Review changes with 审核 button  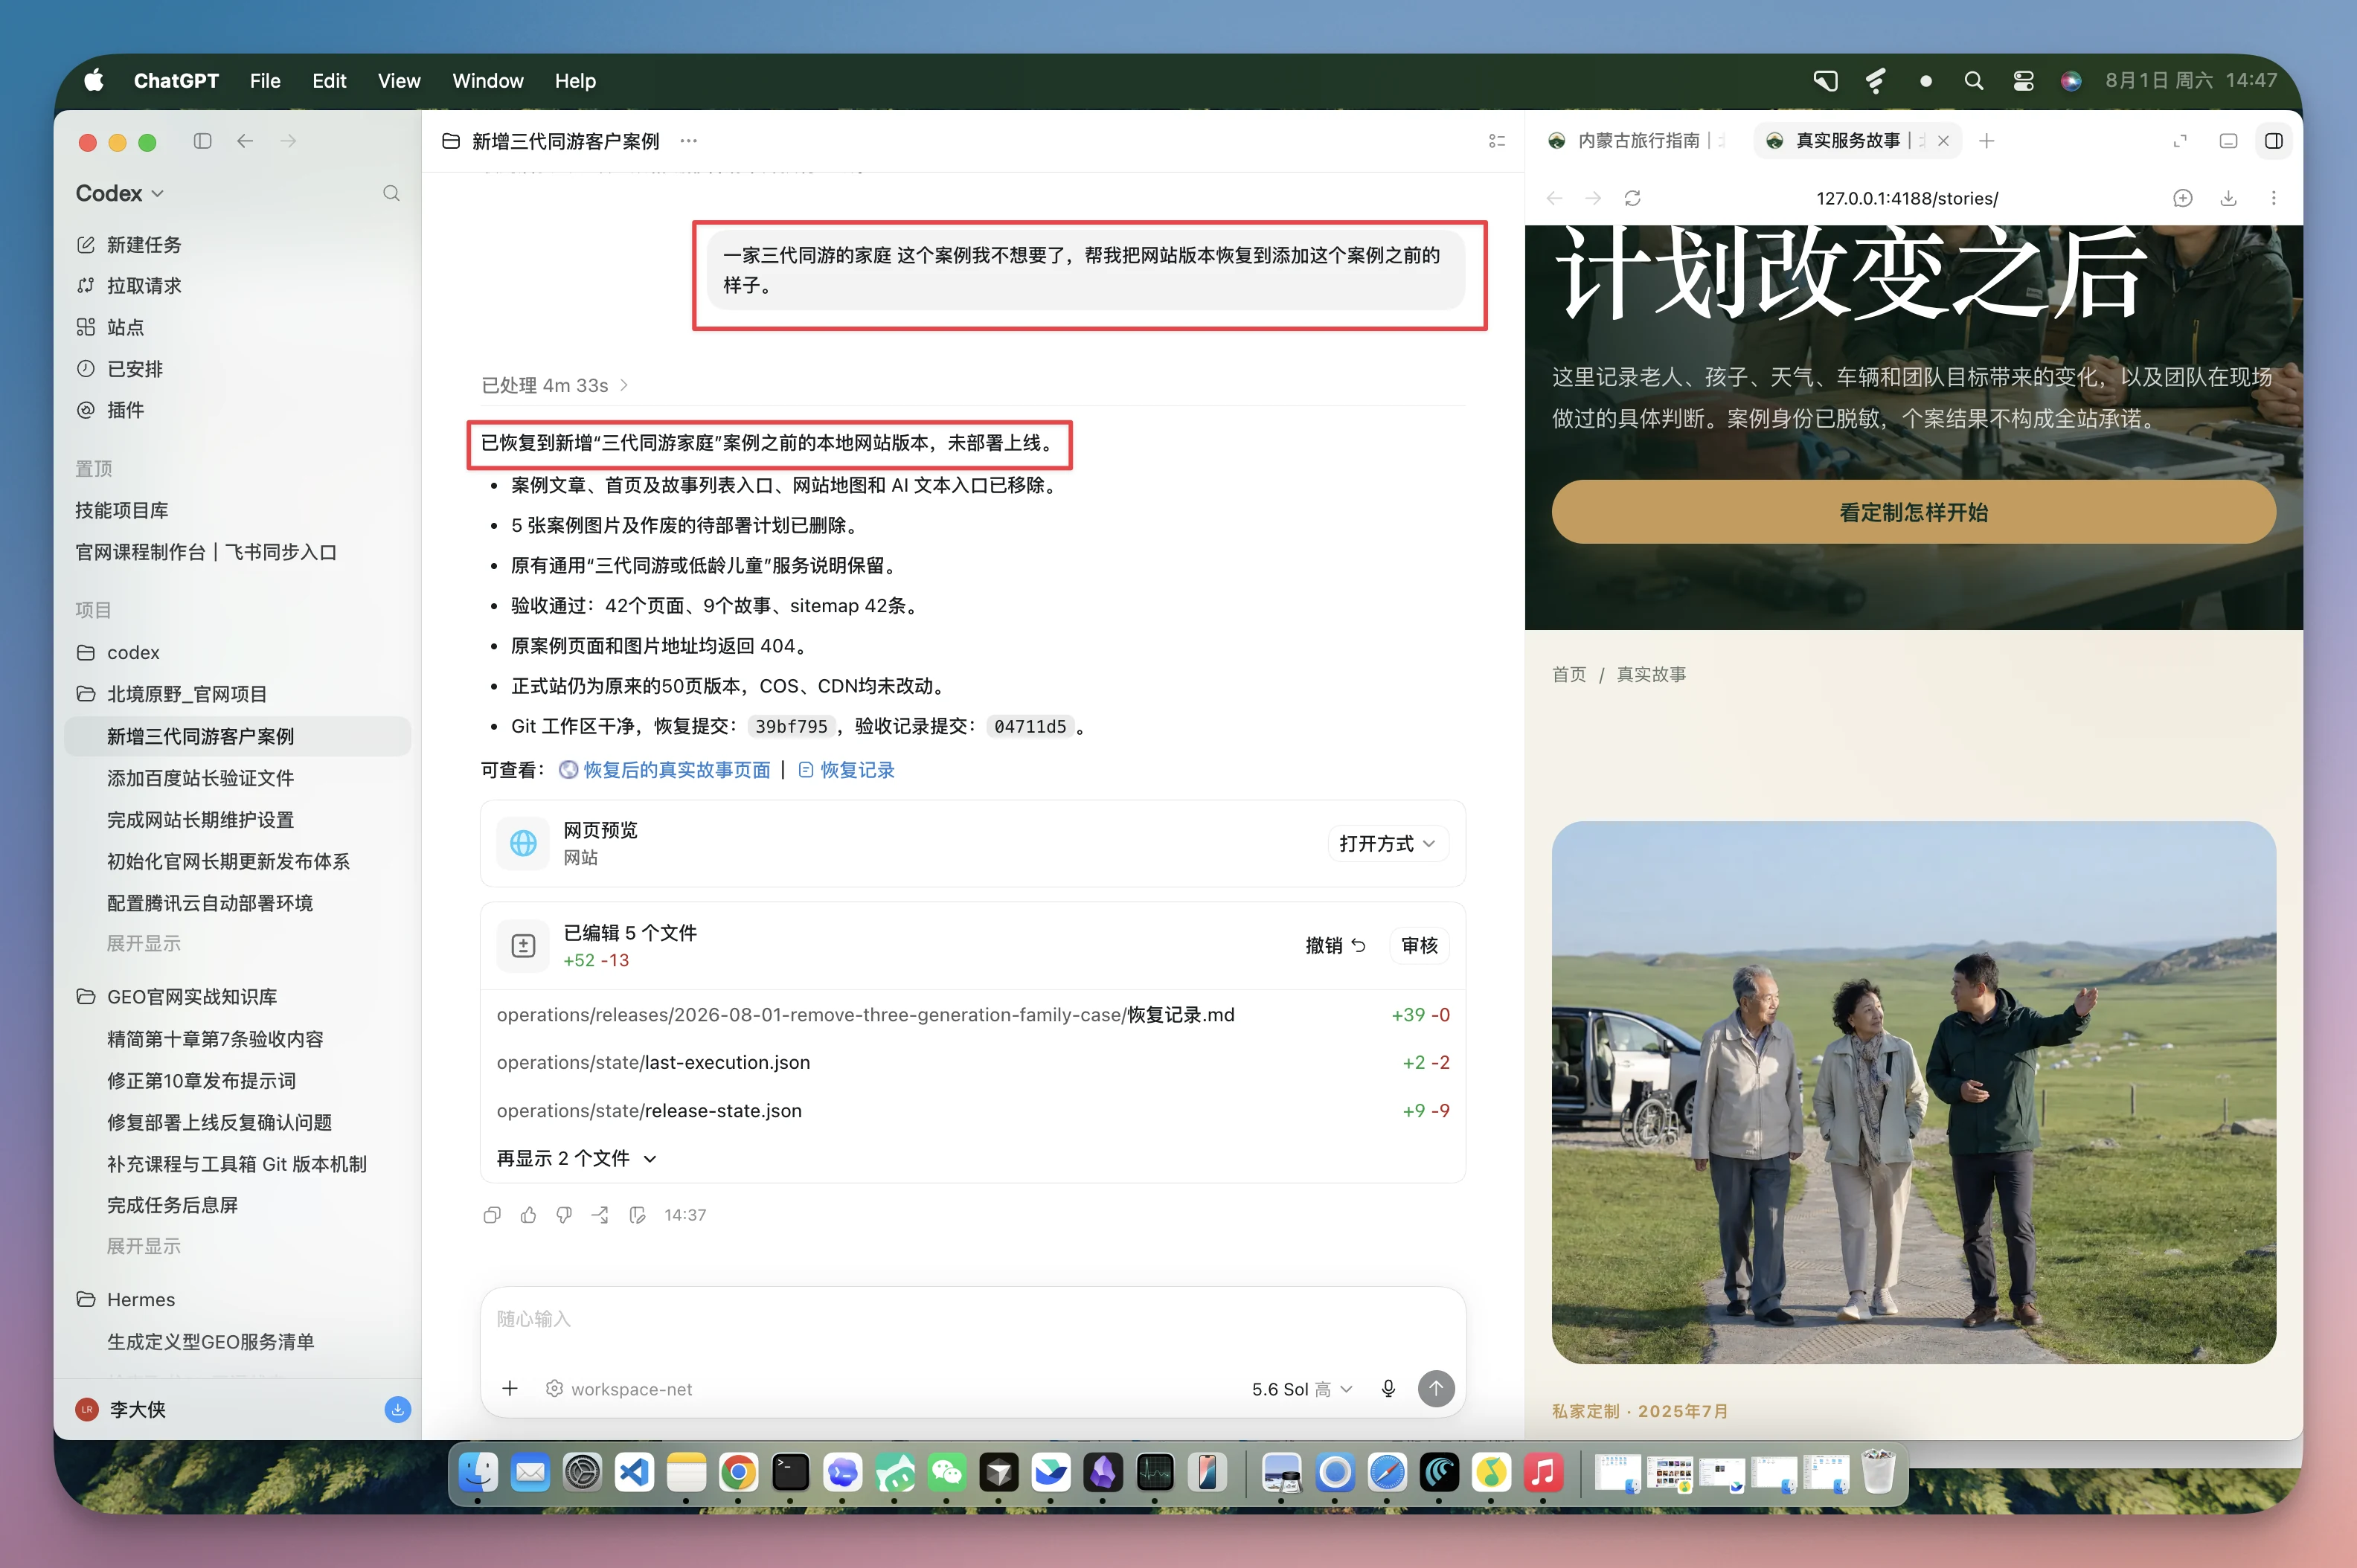(1419, 945)
